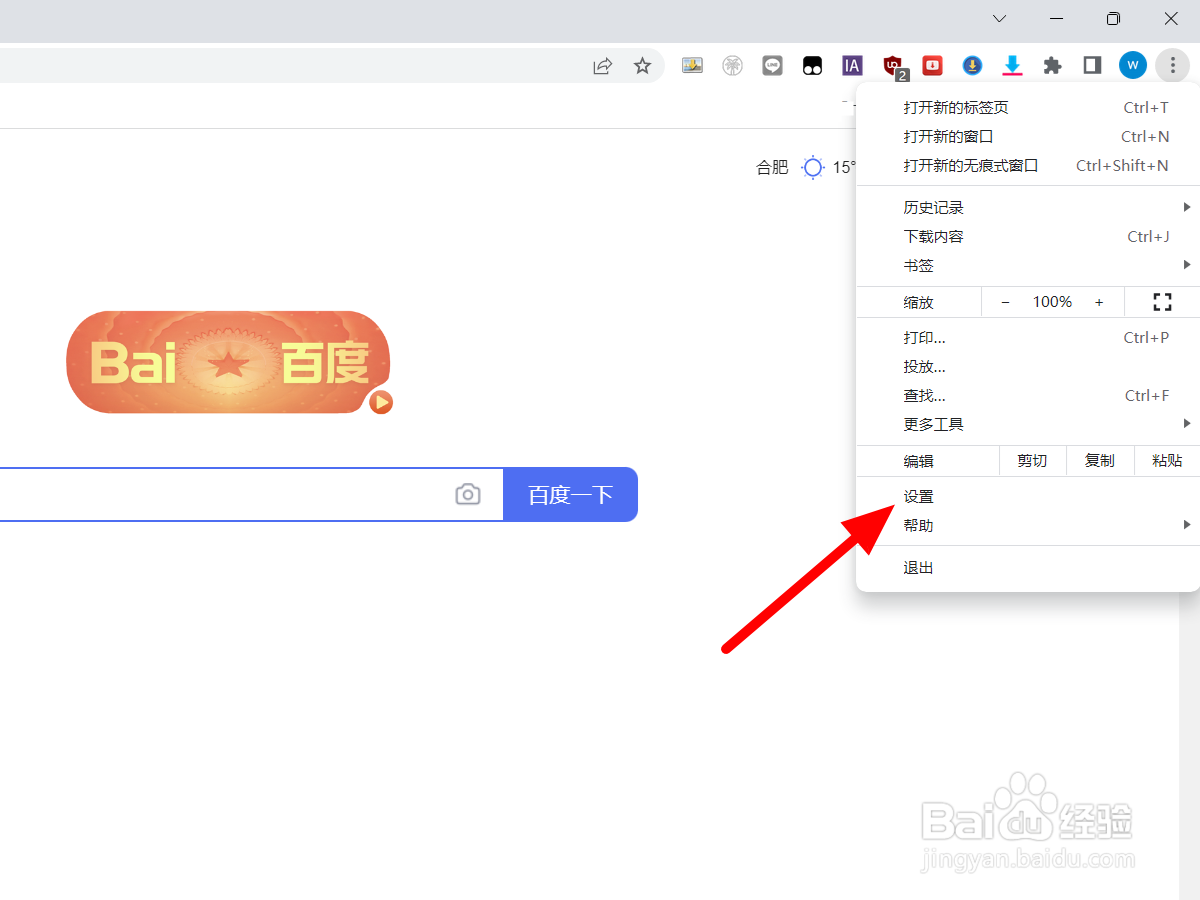The width and height of the screenshot is (1200, 900).
Task: Open 下载内容 from the menu
Action: tap(1028, 236)
